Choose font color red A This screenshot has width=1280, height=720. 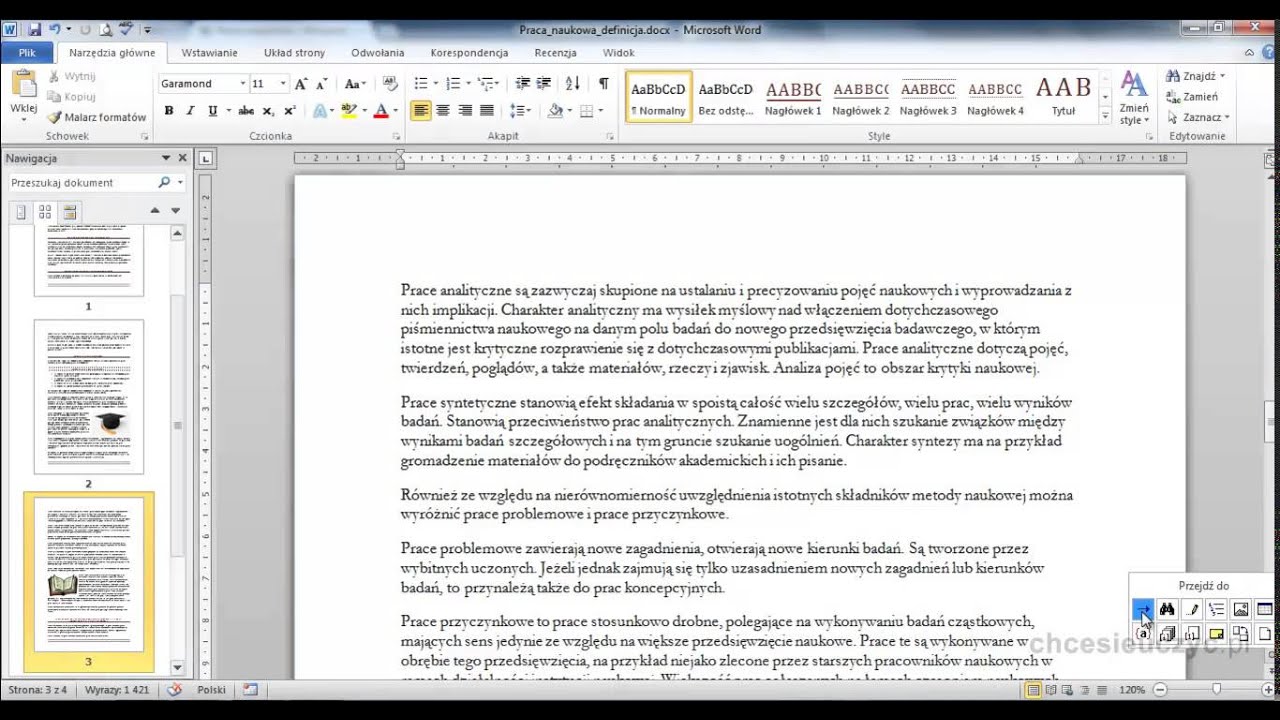coord(380,111)
